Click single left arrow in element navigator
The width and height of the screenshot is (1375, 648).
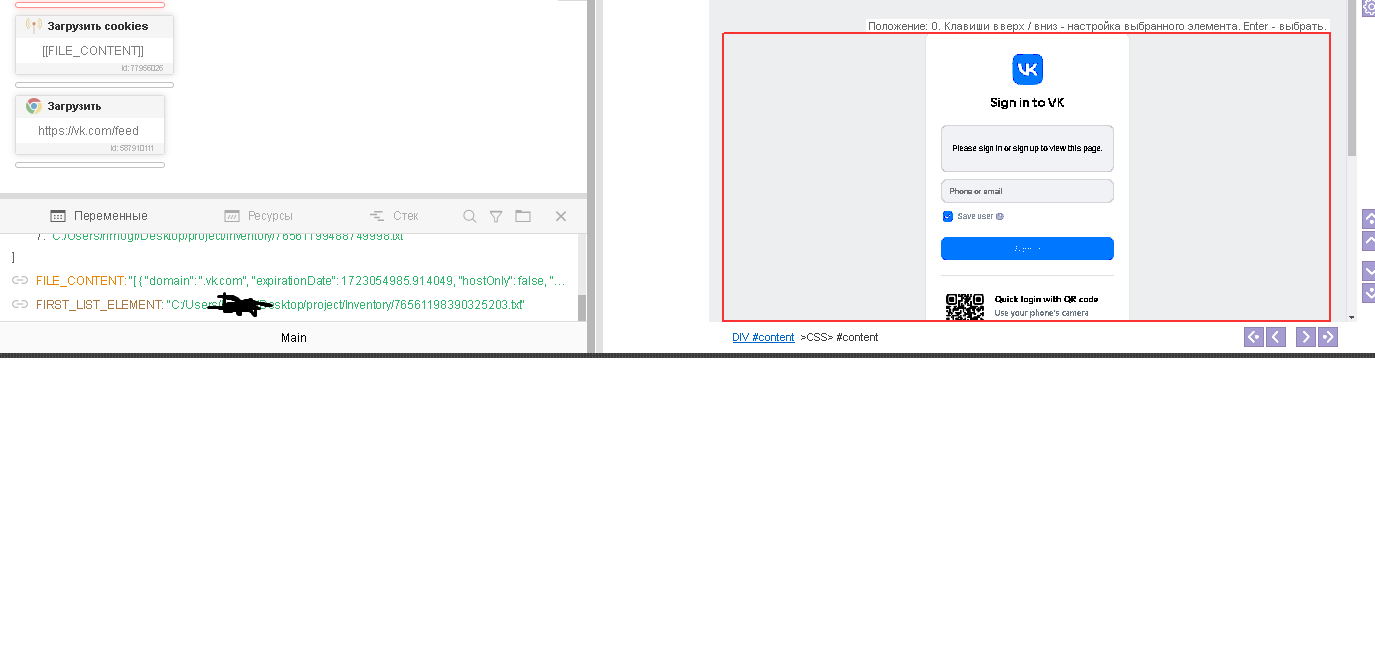(x=1276, y=337)
